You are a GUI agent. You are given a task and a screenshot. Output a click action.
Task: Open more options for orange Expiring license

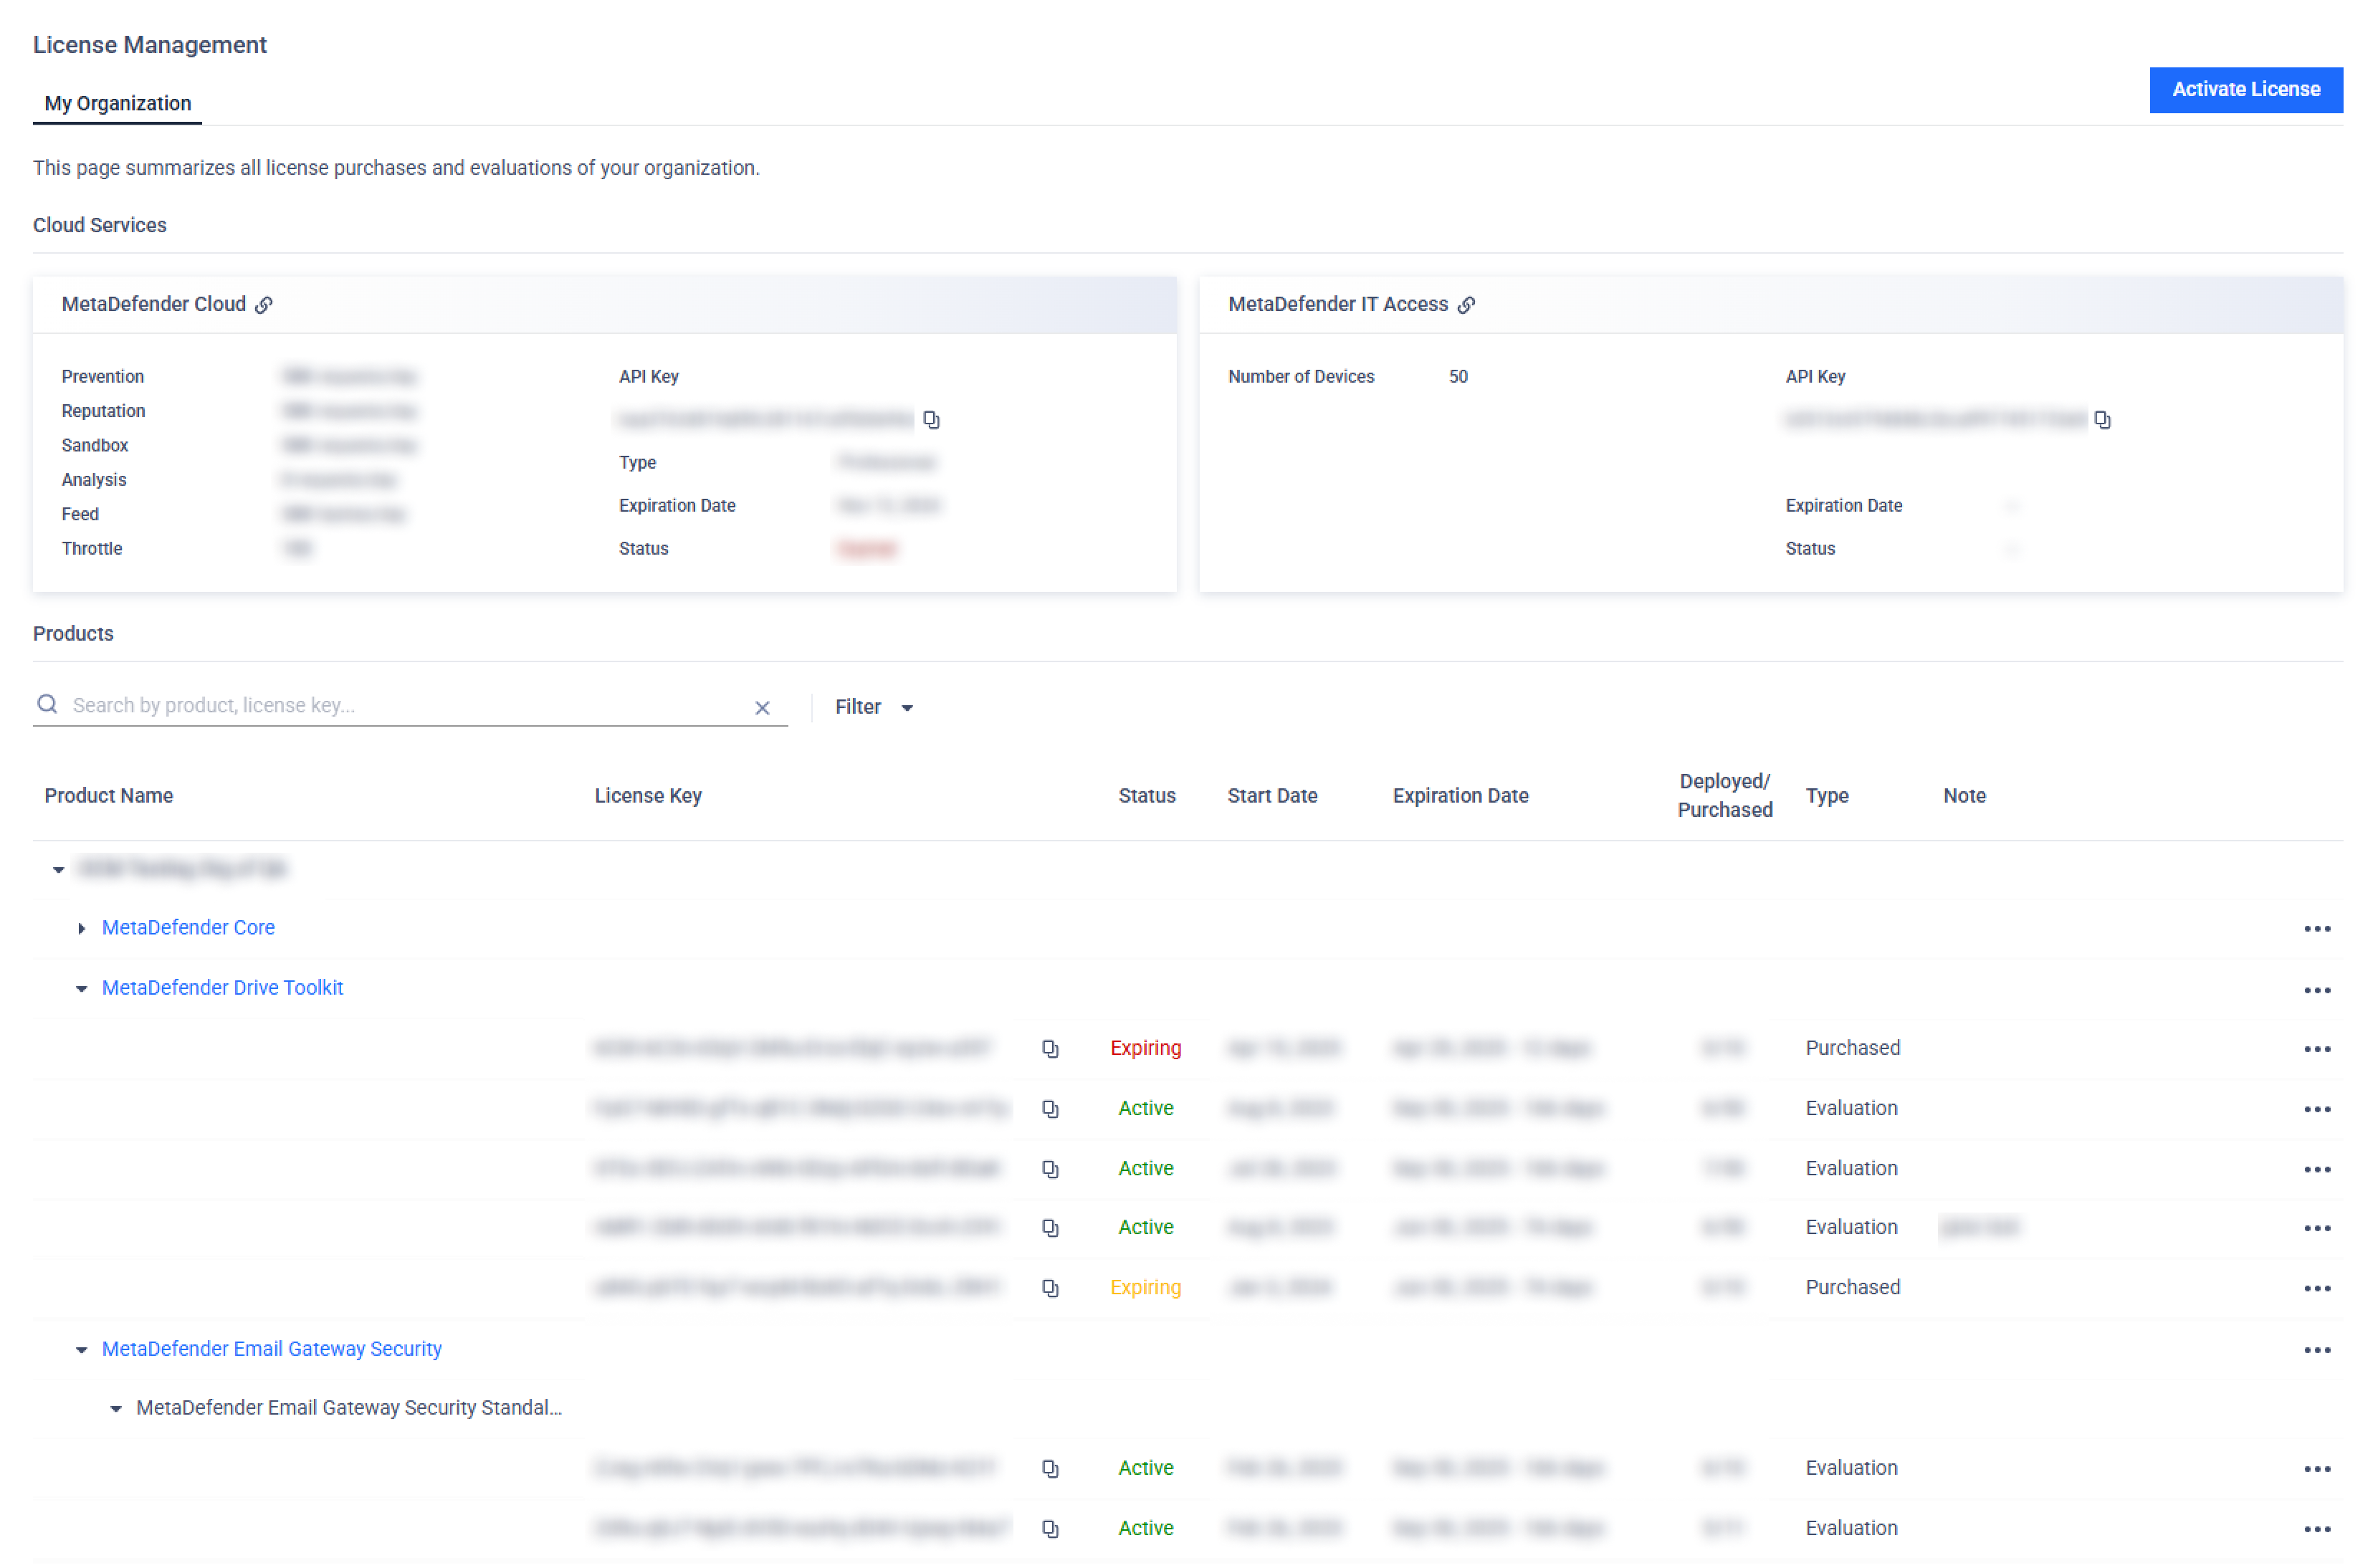[2316, 1288]
